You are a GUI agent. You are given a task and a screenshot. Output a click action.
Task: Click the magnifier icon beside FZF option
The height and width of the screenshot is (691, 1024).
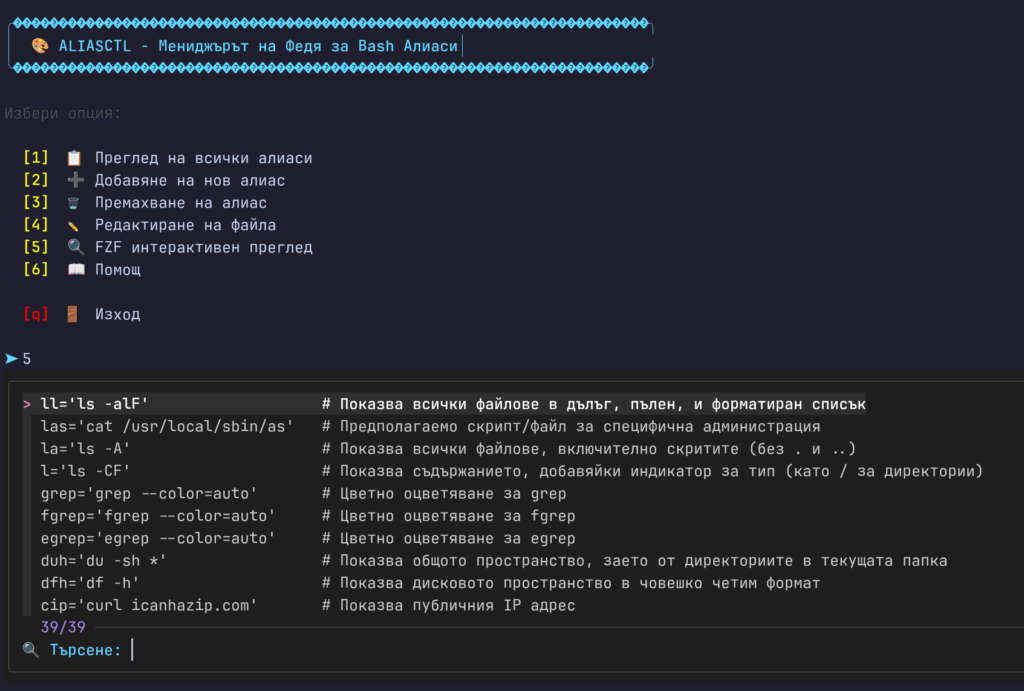(x=73, y=248)
